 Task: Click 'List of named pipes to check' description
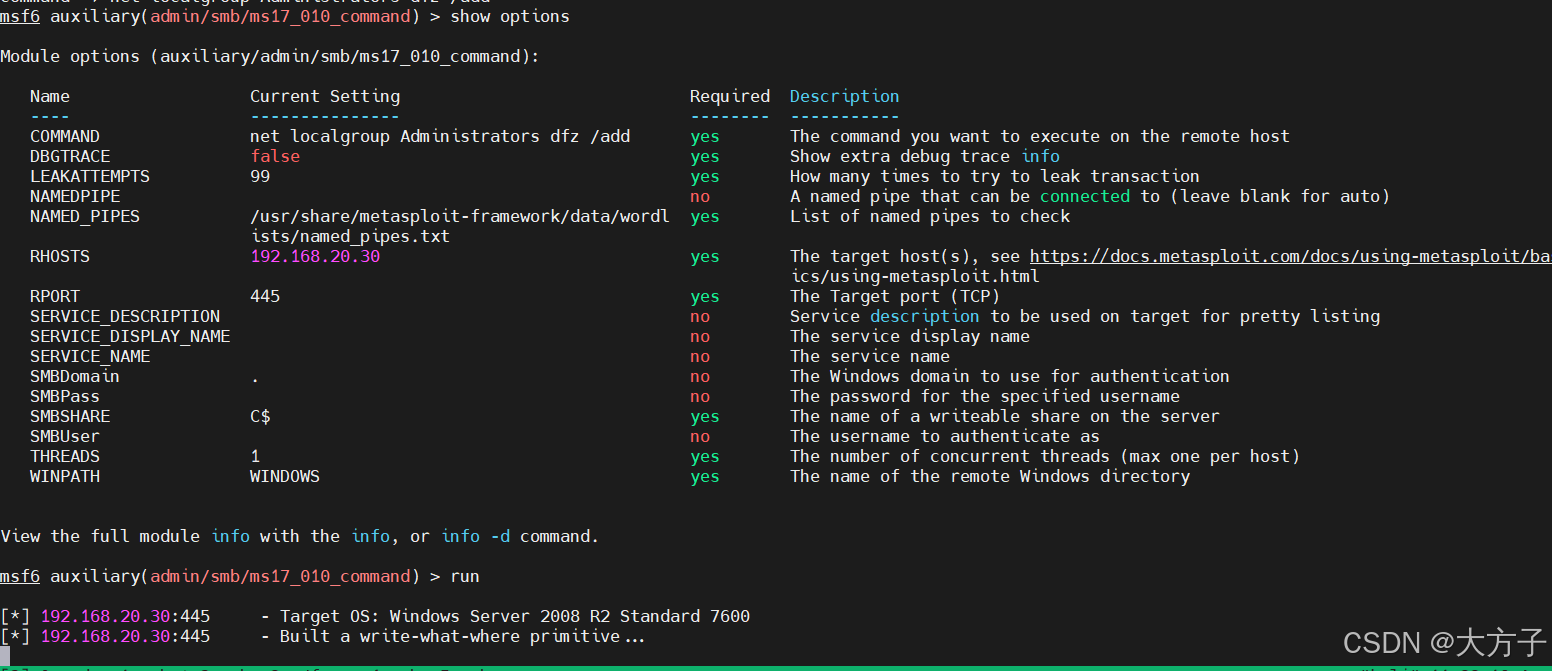(x=930, y=216)
